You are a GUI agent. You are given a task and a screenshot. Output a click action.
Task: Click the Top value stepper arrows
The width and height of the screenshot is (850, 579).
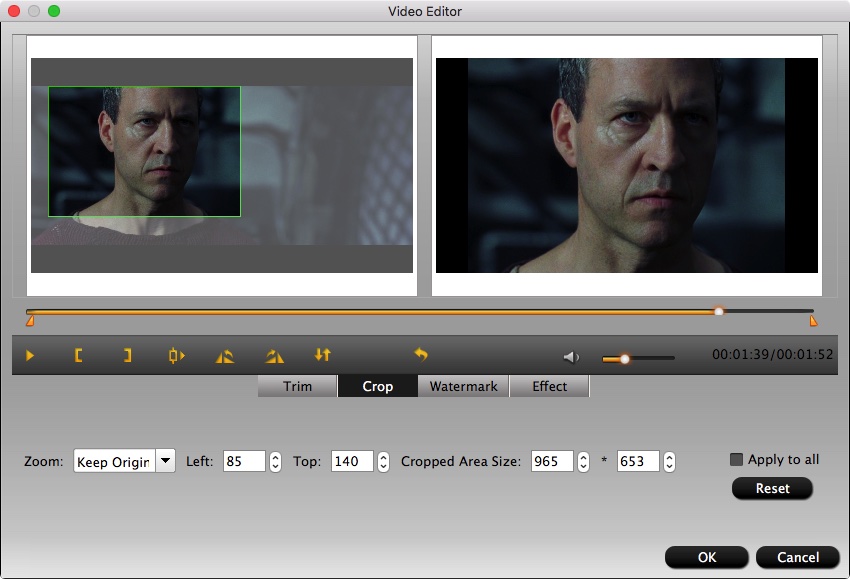pos(383,462)
